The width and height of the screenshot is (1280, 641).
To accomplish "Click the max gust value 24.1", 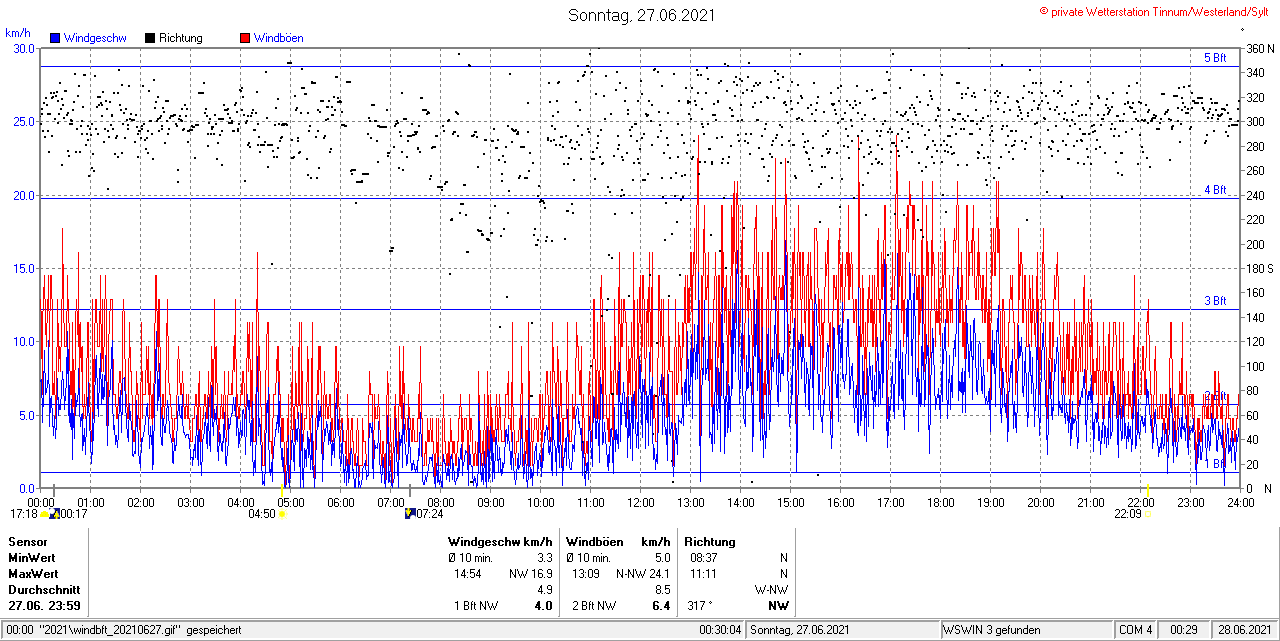I will coord(658,574).
